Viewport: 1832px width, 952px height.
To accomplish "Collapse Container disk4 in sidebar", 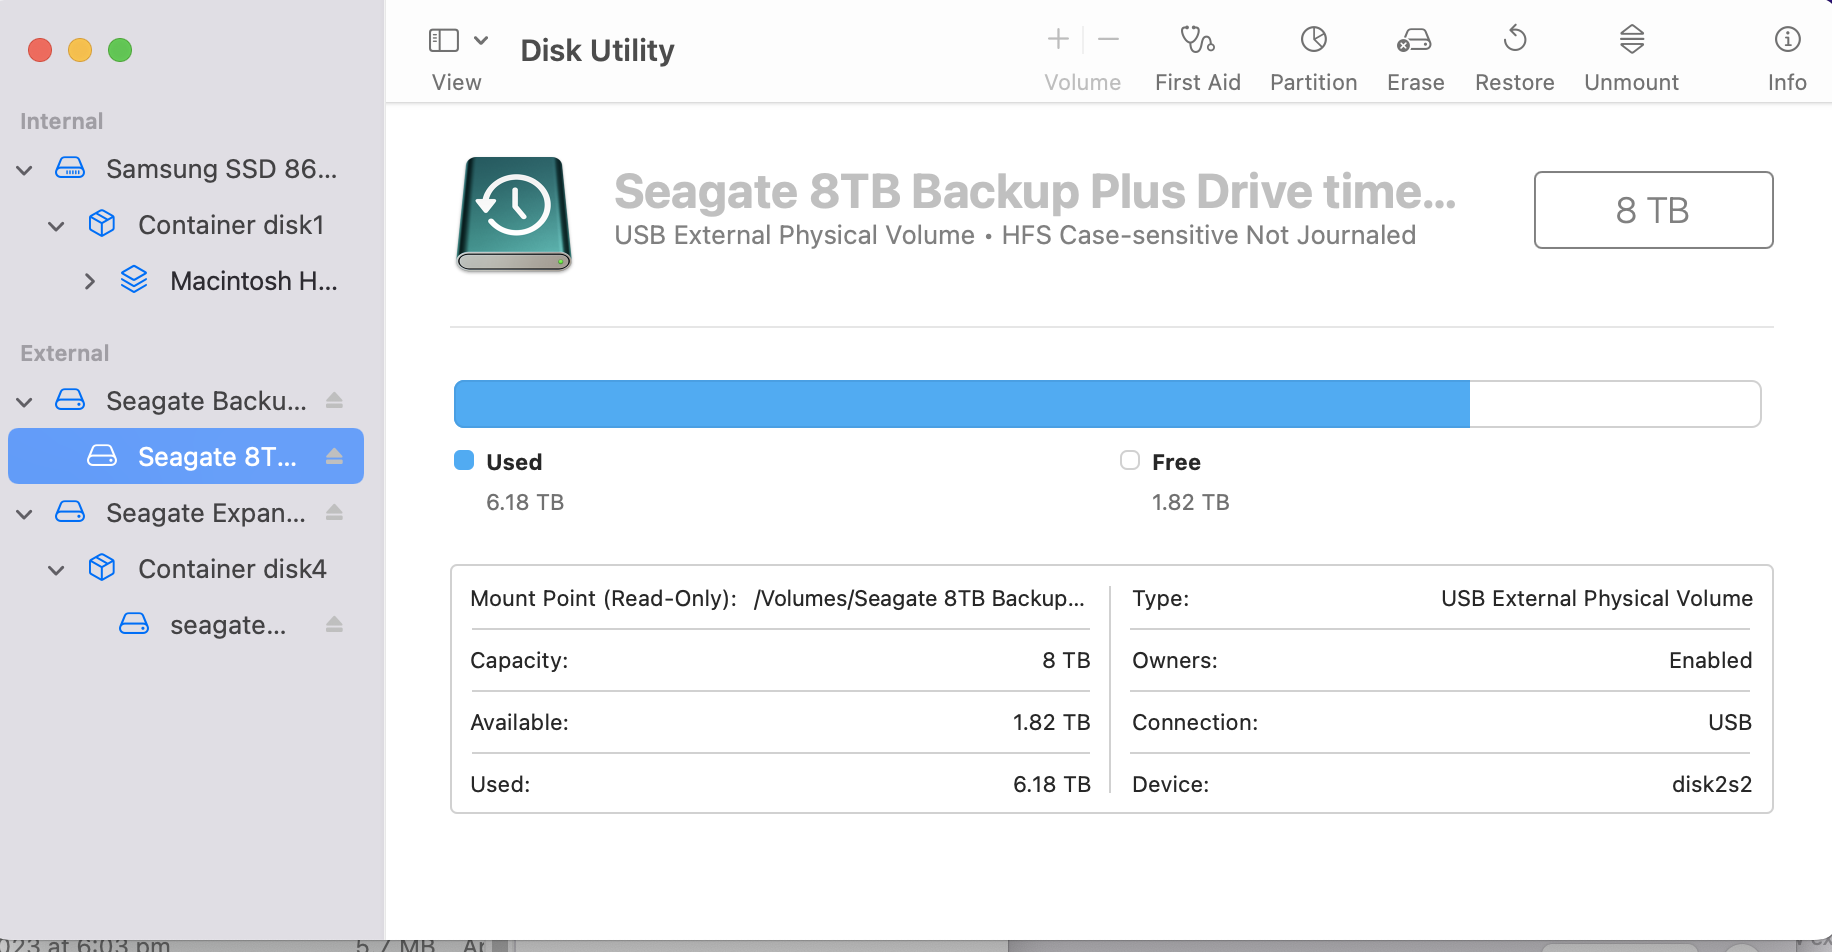I will click(57, 570).
